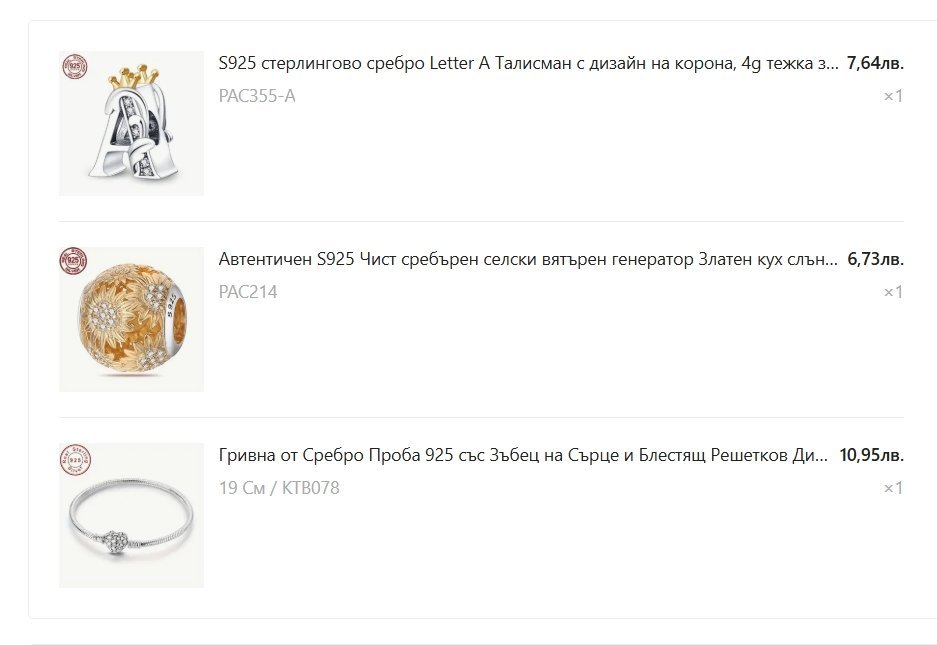Click the ×1 quantity for KTB078 bracelet
Viewport: 937px width, 645px height.
[893, 488]
